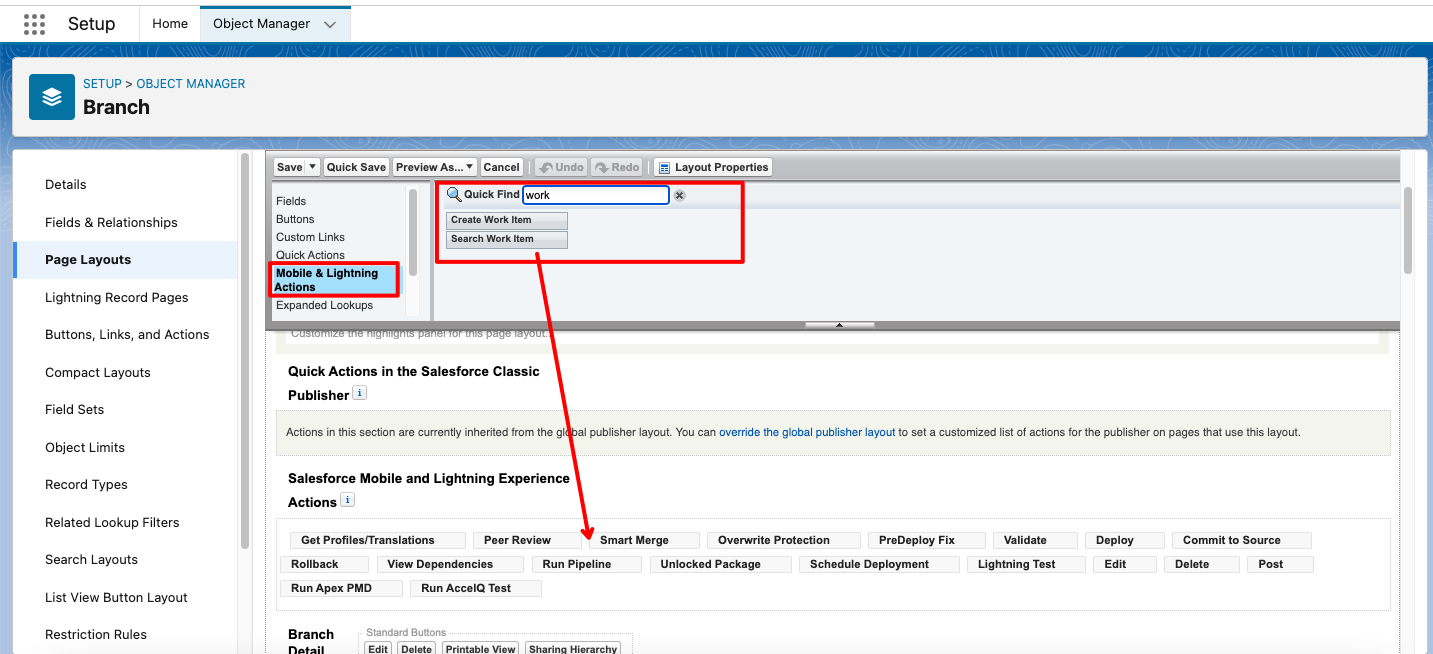Open Related Lookup Filters
The height and width of the screenshot is (654, 1433).
point(112,522)
